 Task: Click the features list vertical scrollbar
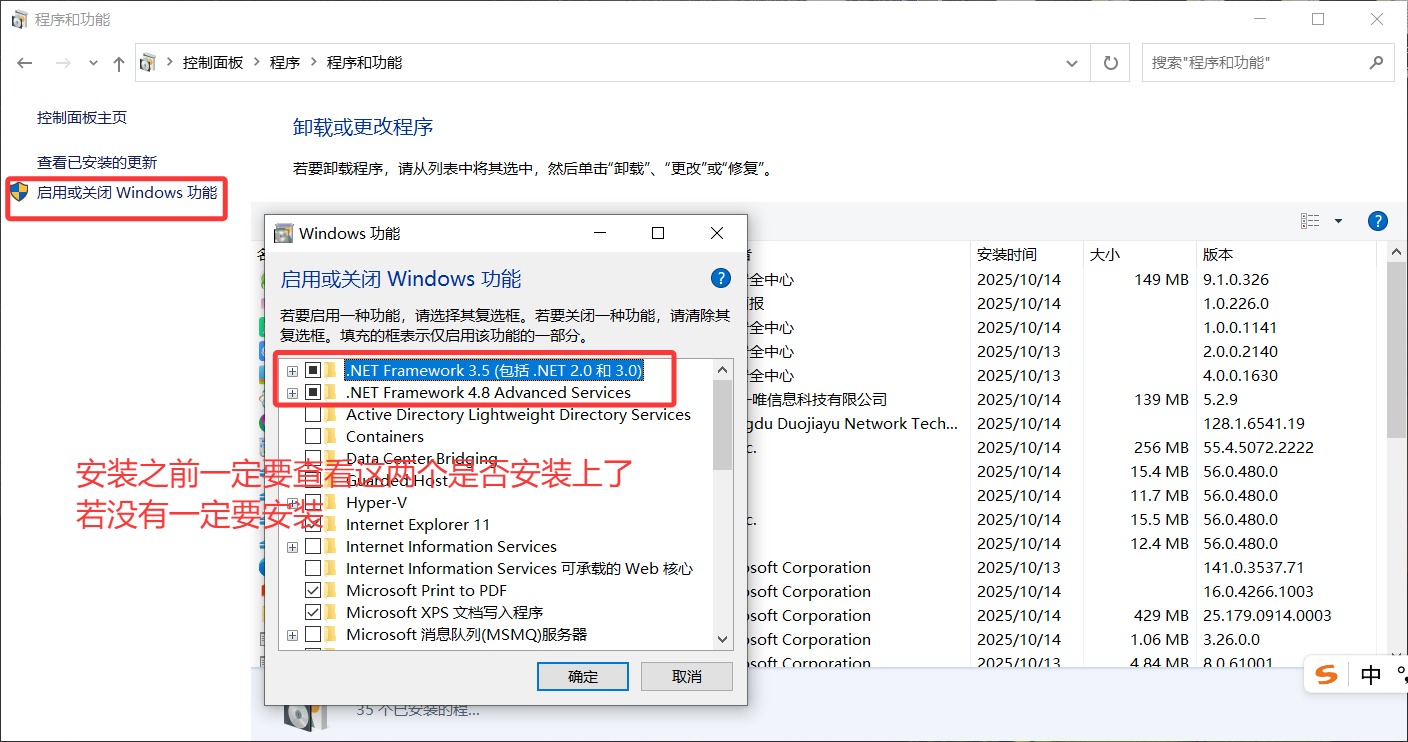(723, 503)
